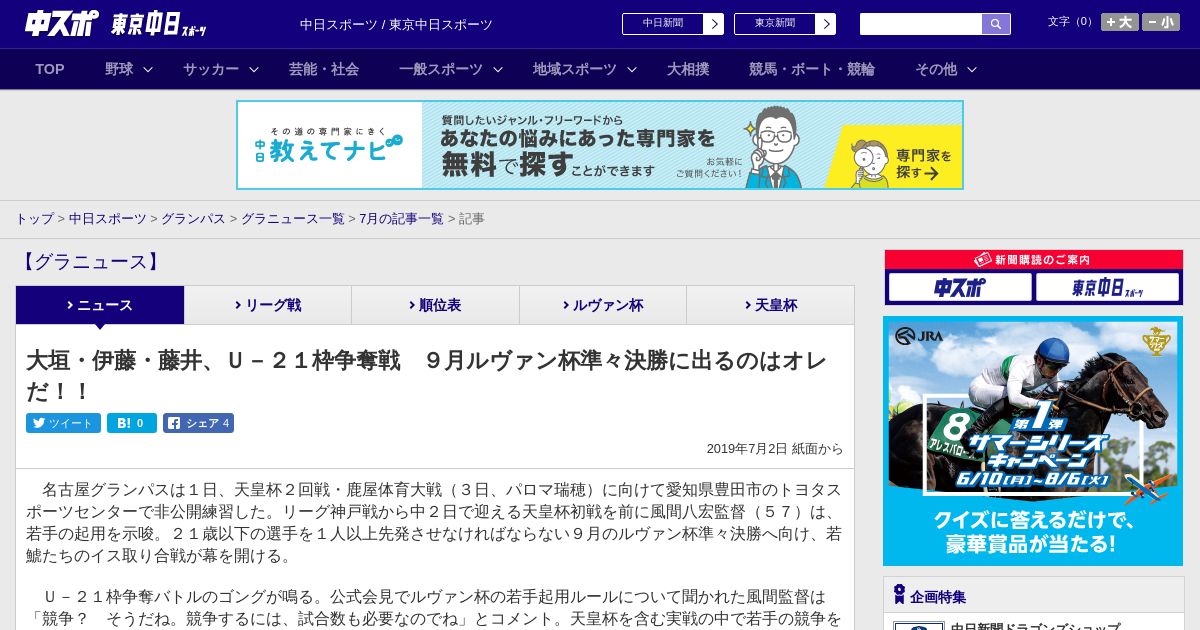
Task: Click the article headline 大垣・伊藤・藤井
Action: 426,375
